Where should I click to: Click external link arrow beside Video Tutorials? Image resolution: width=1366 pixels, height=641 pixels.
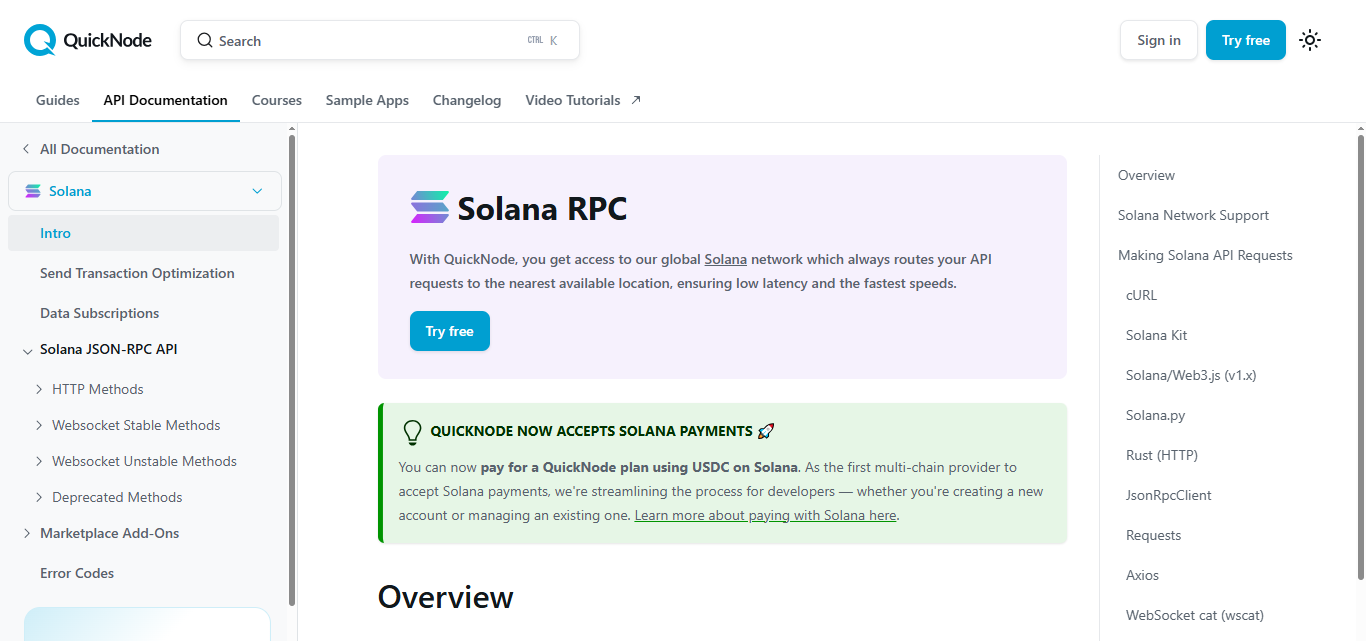click(x=636, y=100)
